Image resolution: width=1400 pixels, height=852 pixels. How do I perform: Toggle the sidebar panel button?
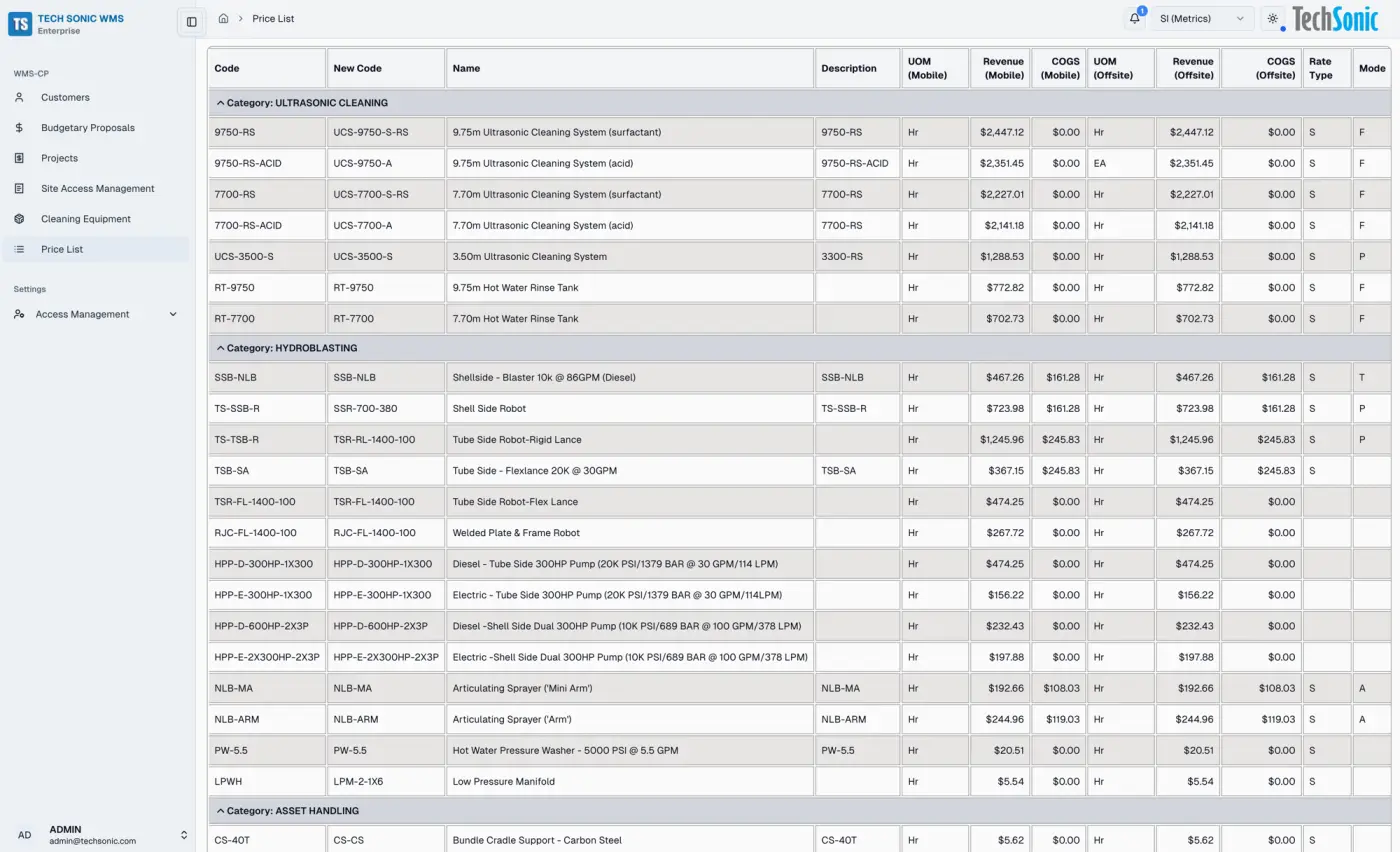pyautogui.click(x=192, y=21)
